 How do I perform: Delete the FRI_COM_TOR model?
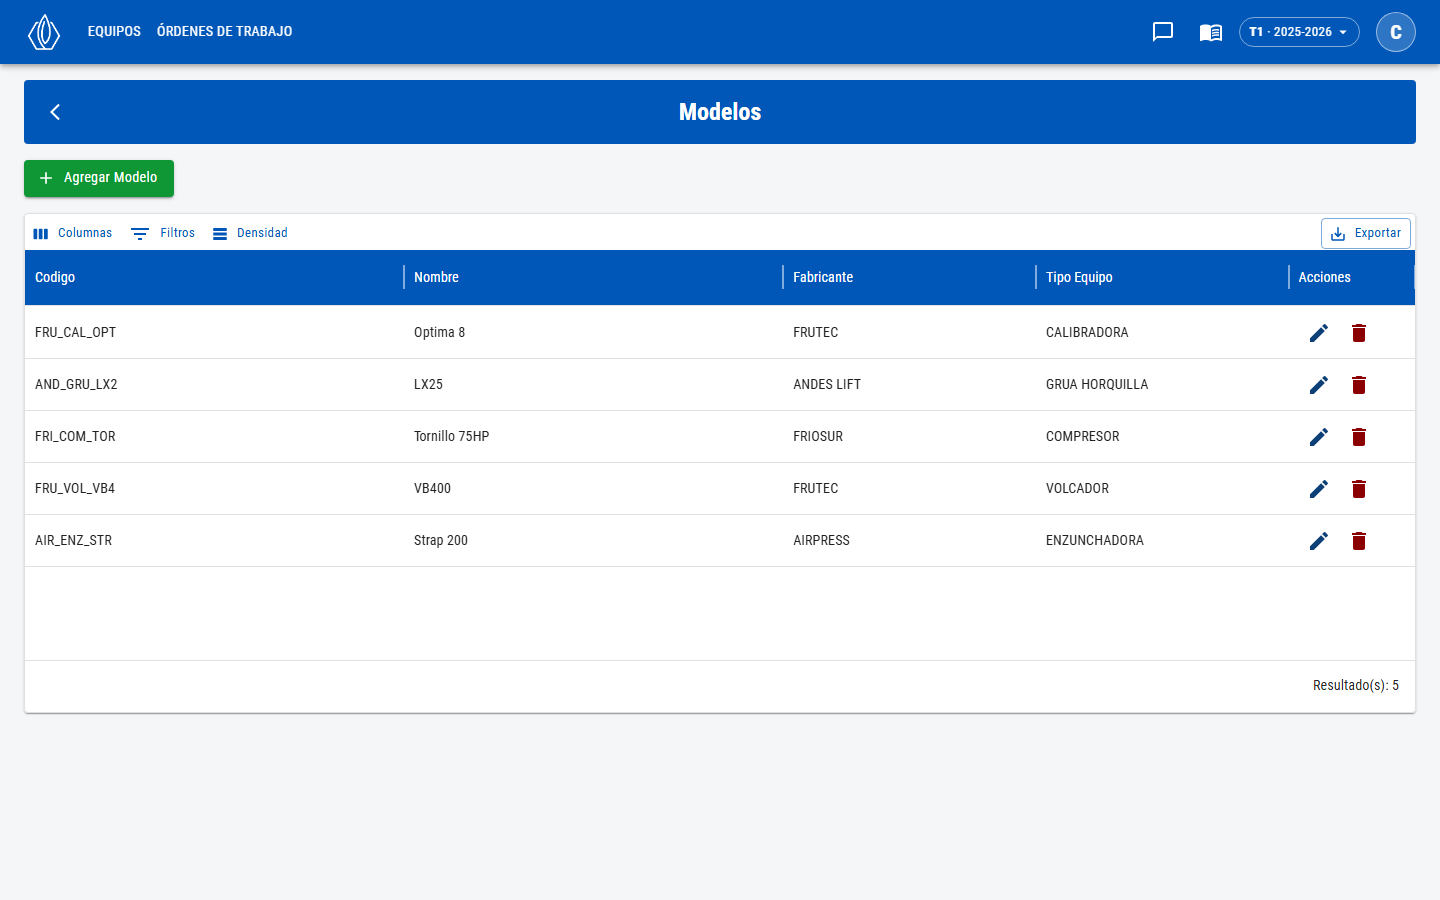(1359, 437)
